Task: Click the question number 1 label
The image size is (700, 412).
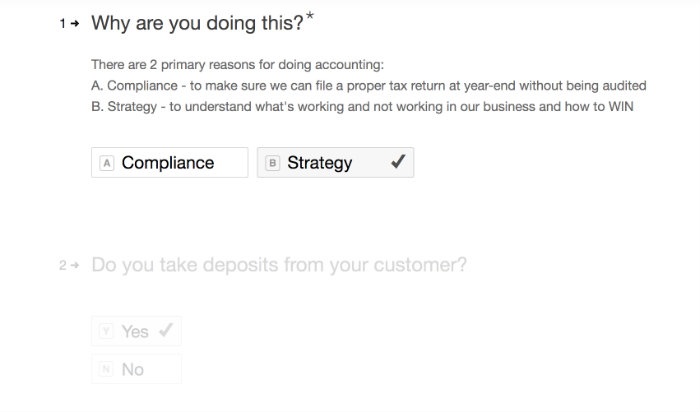Action: point(62,24)
